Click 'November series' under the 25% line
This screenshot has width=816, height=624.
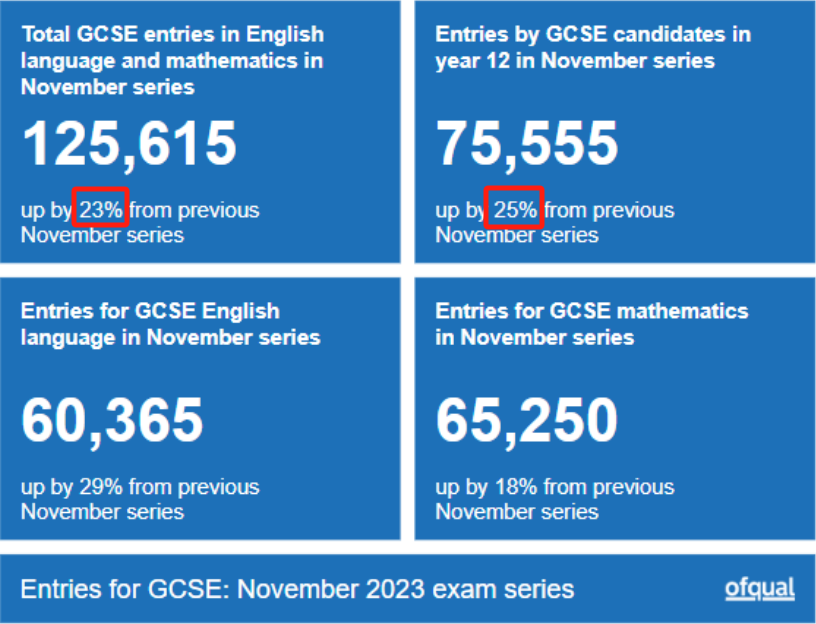pyautogui.click(x=517, y=235)
